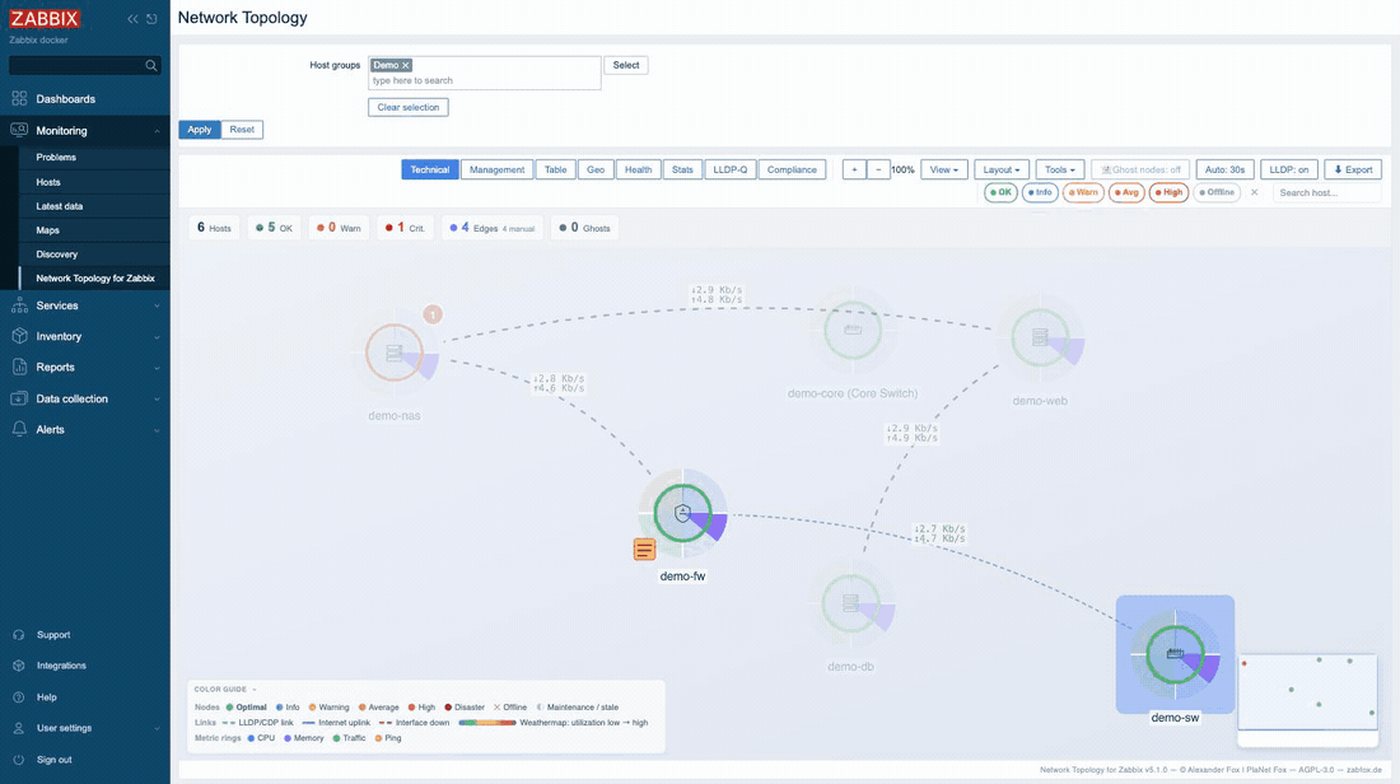Expand the Data collection menu section
Image resolution: width=1400 pixels, height=784 pixels.
(x=85, y=398)
